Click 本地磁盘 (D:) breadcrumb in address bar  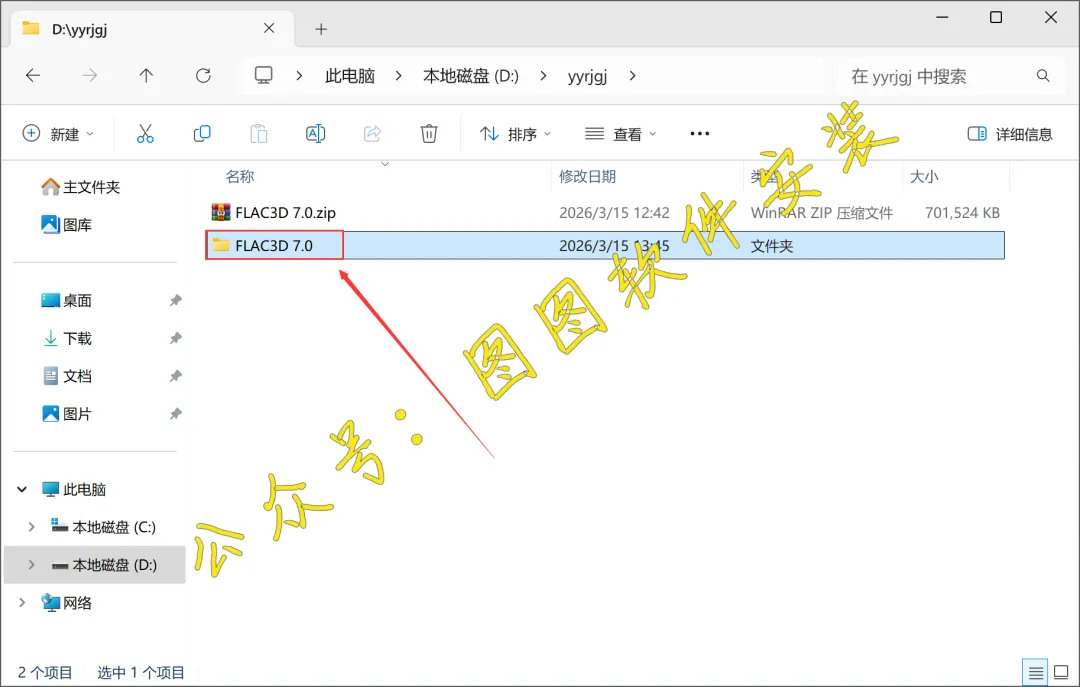pyautogui.click(x=471, y=76)
